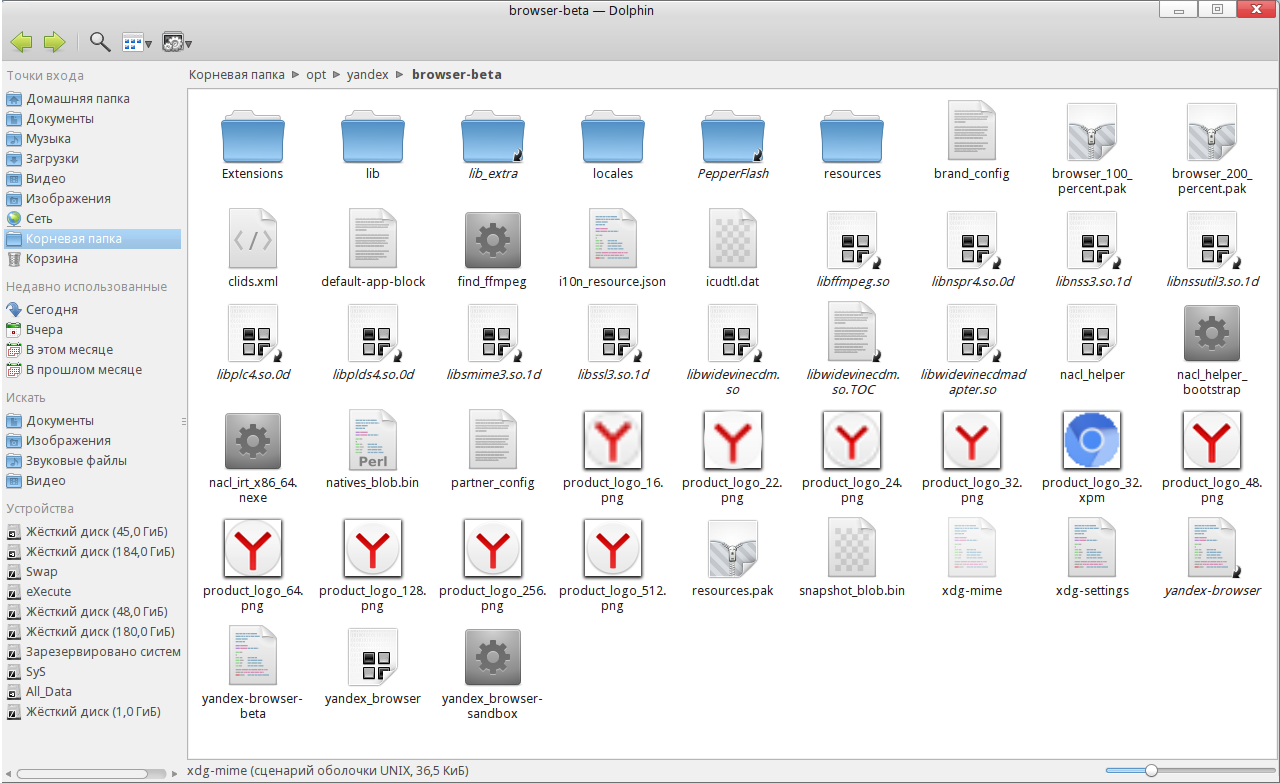Select the yandex_browser-sandbox executable

pyautogui.click(x=492, y=674)
